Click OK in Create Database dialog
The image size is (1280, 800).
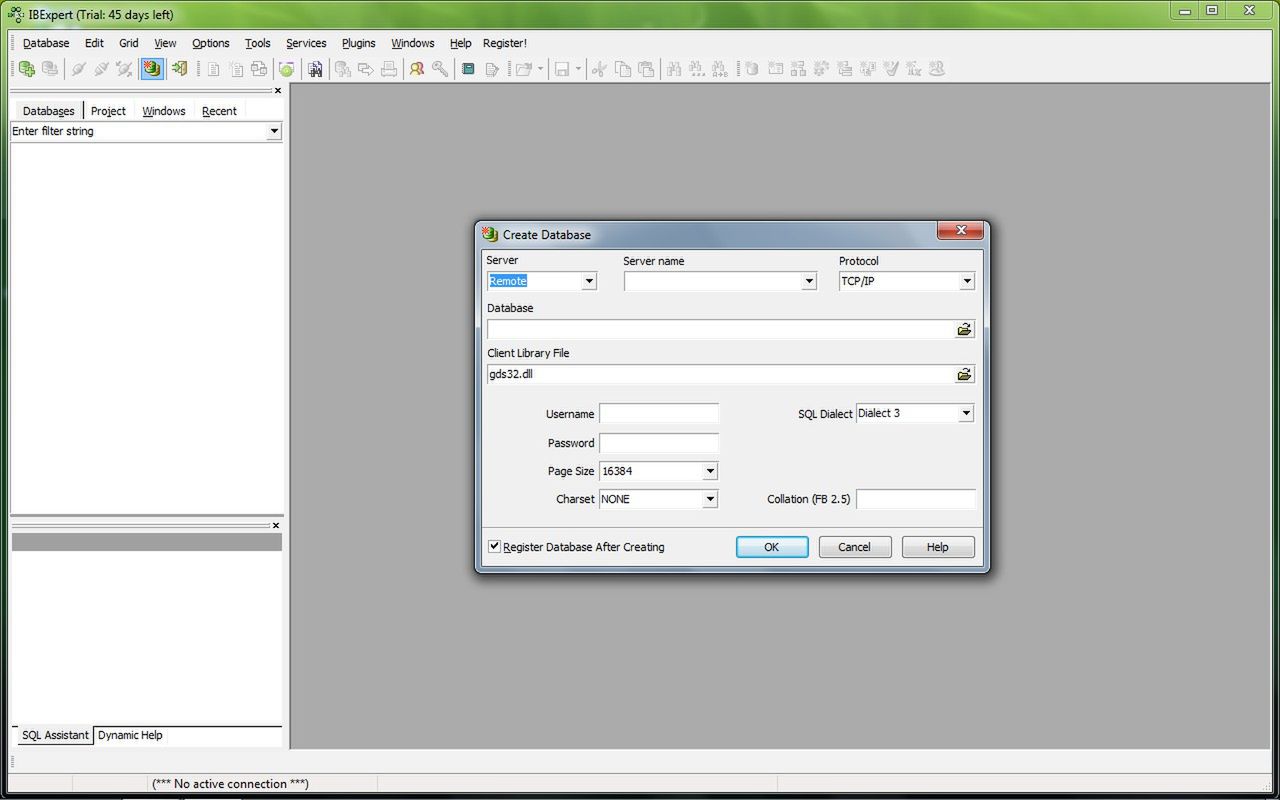[x=772, y=547]
